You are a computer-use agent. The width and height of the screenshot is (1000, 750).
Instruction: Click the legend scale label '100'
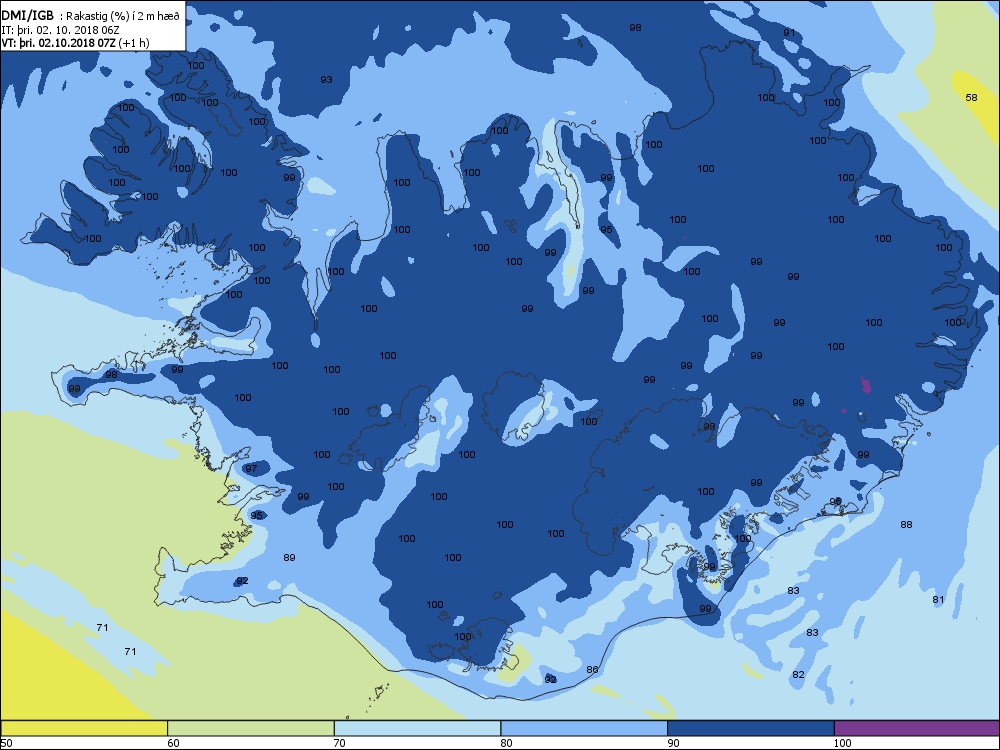click(842, 743)
